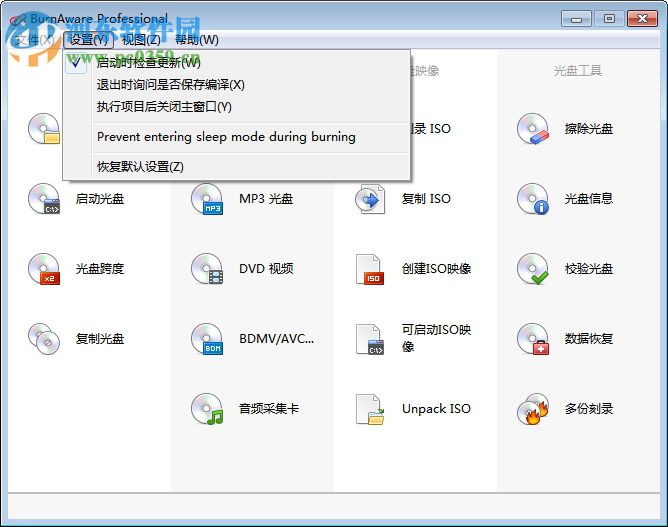This screenshot has height=527, width=668.
Task: Minimize the BurnAware Professional window
Action: 576,19
